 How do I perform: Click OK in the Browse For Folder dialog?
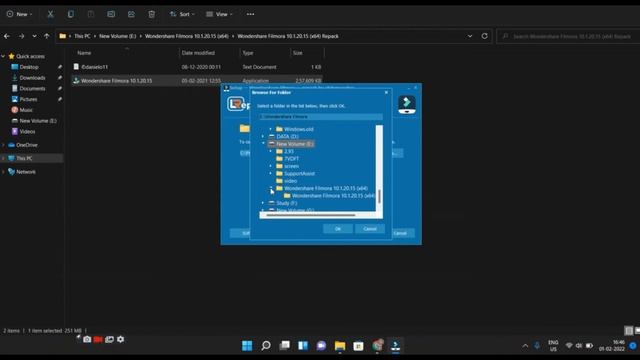pyautogui.click(x=338, y=229)
